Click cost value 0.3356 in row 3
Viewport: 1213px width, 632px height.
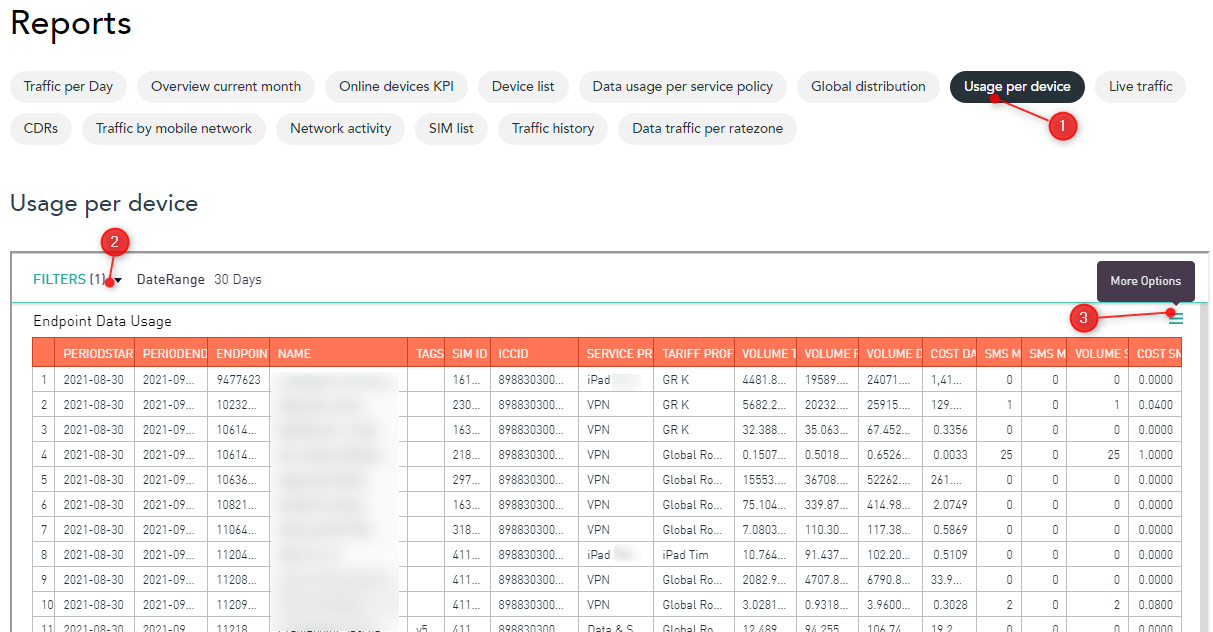[949, 430]
